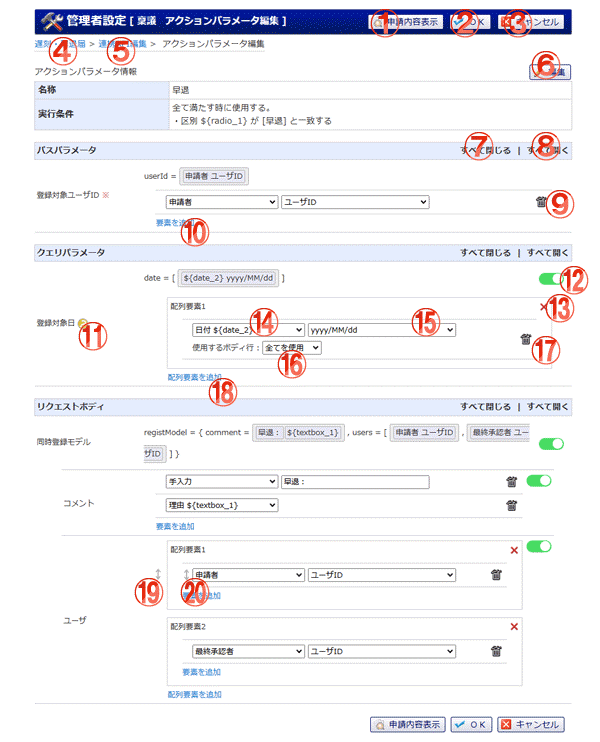Viewport: 600px width, 742px height.
Task: Click the OK button in the footer
Action: click(471, 724)
